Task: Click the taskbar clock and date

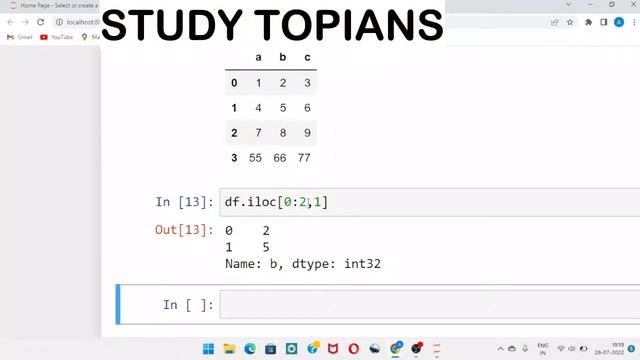Action: point(610,349)
